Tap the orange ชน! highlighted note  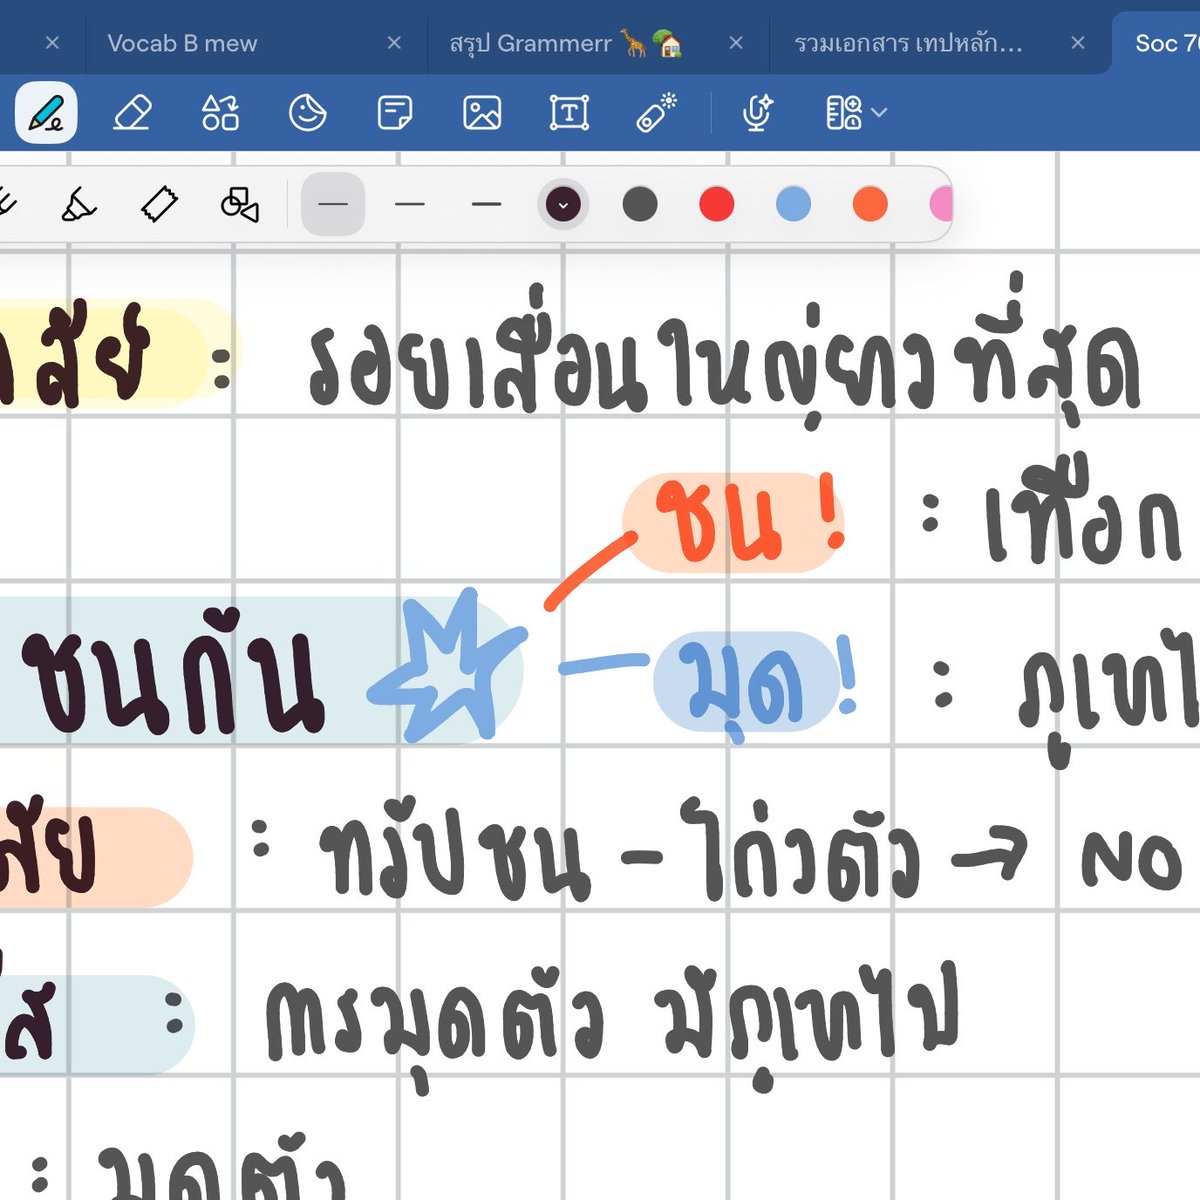click(734, 523)
